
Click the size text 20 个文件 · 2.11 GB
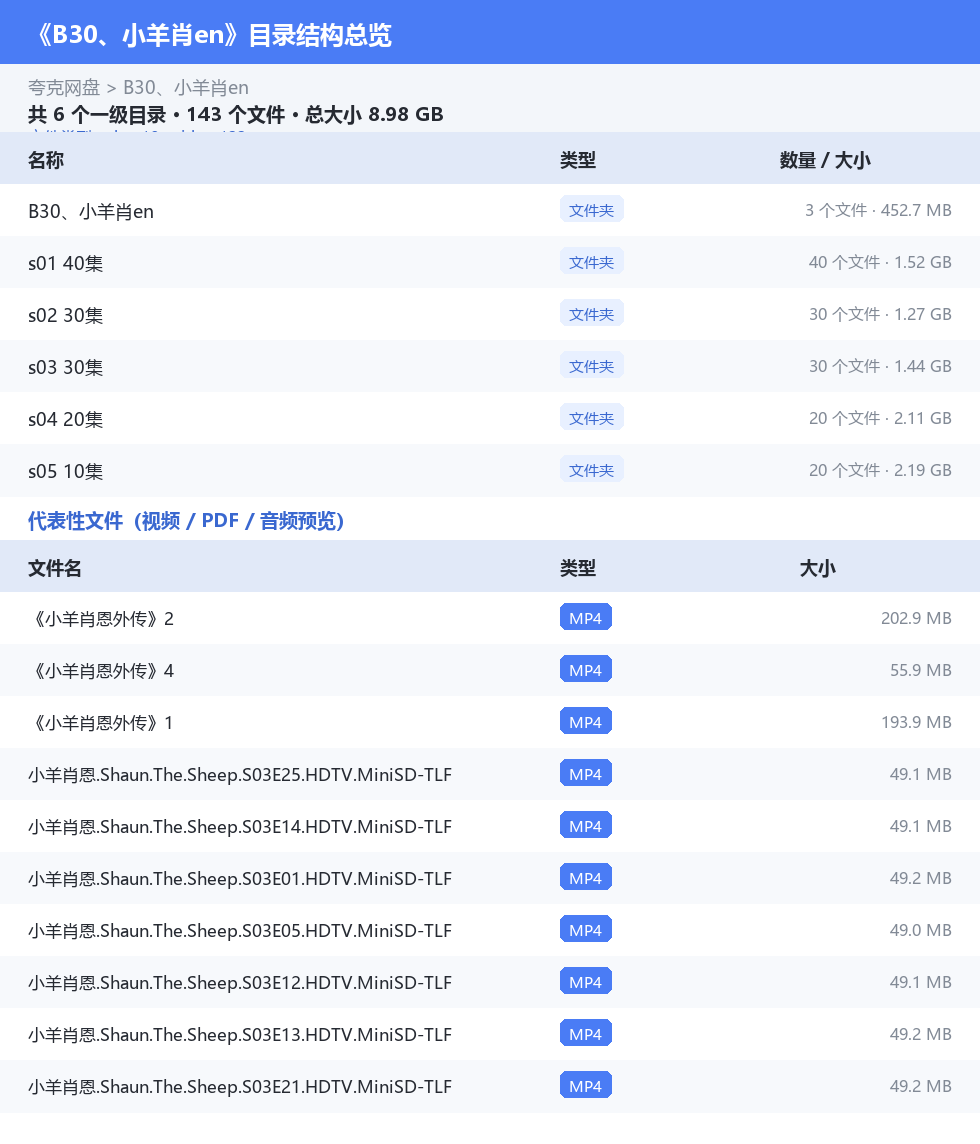(x=880, y=418)
